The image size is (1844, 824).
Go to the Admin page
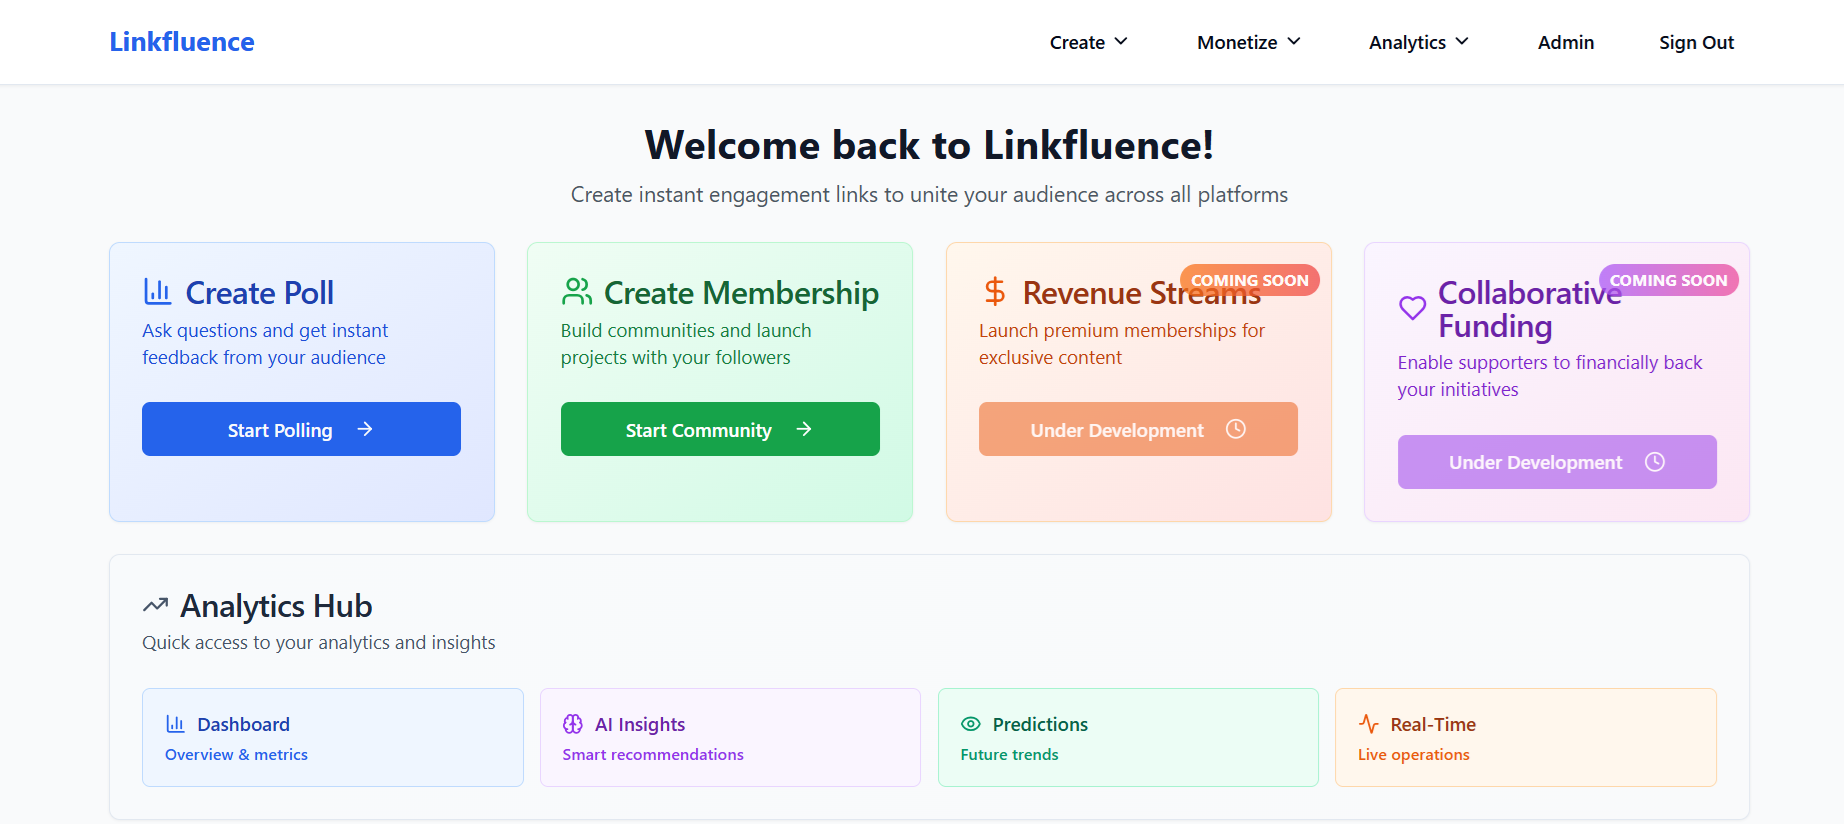click(x=1566, y=42)
